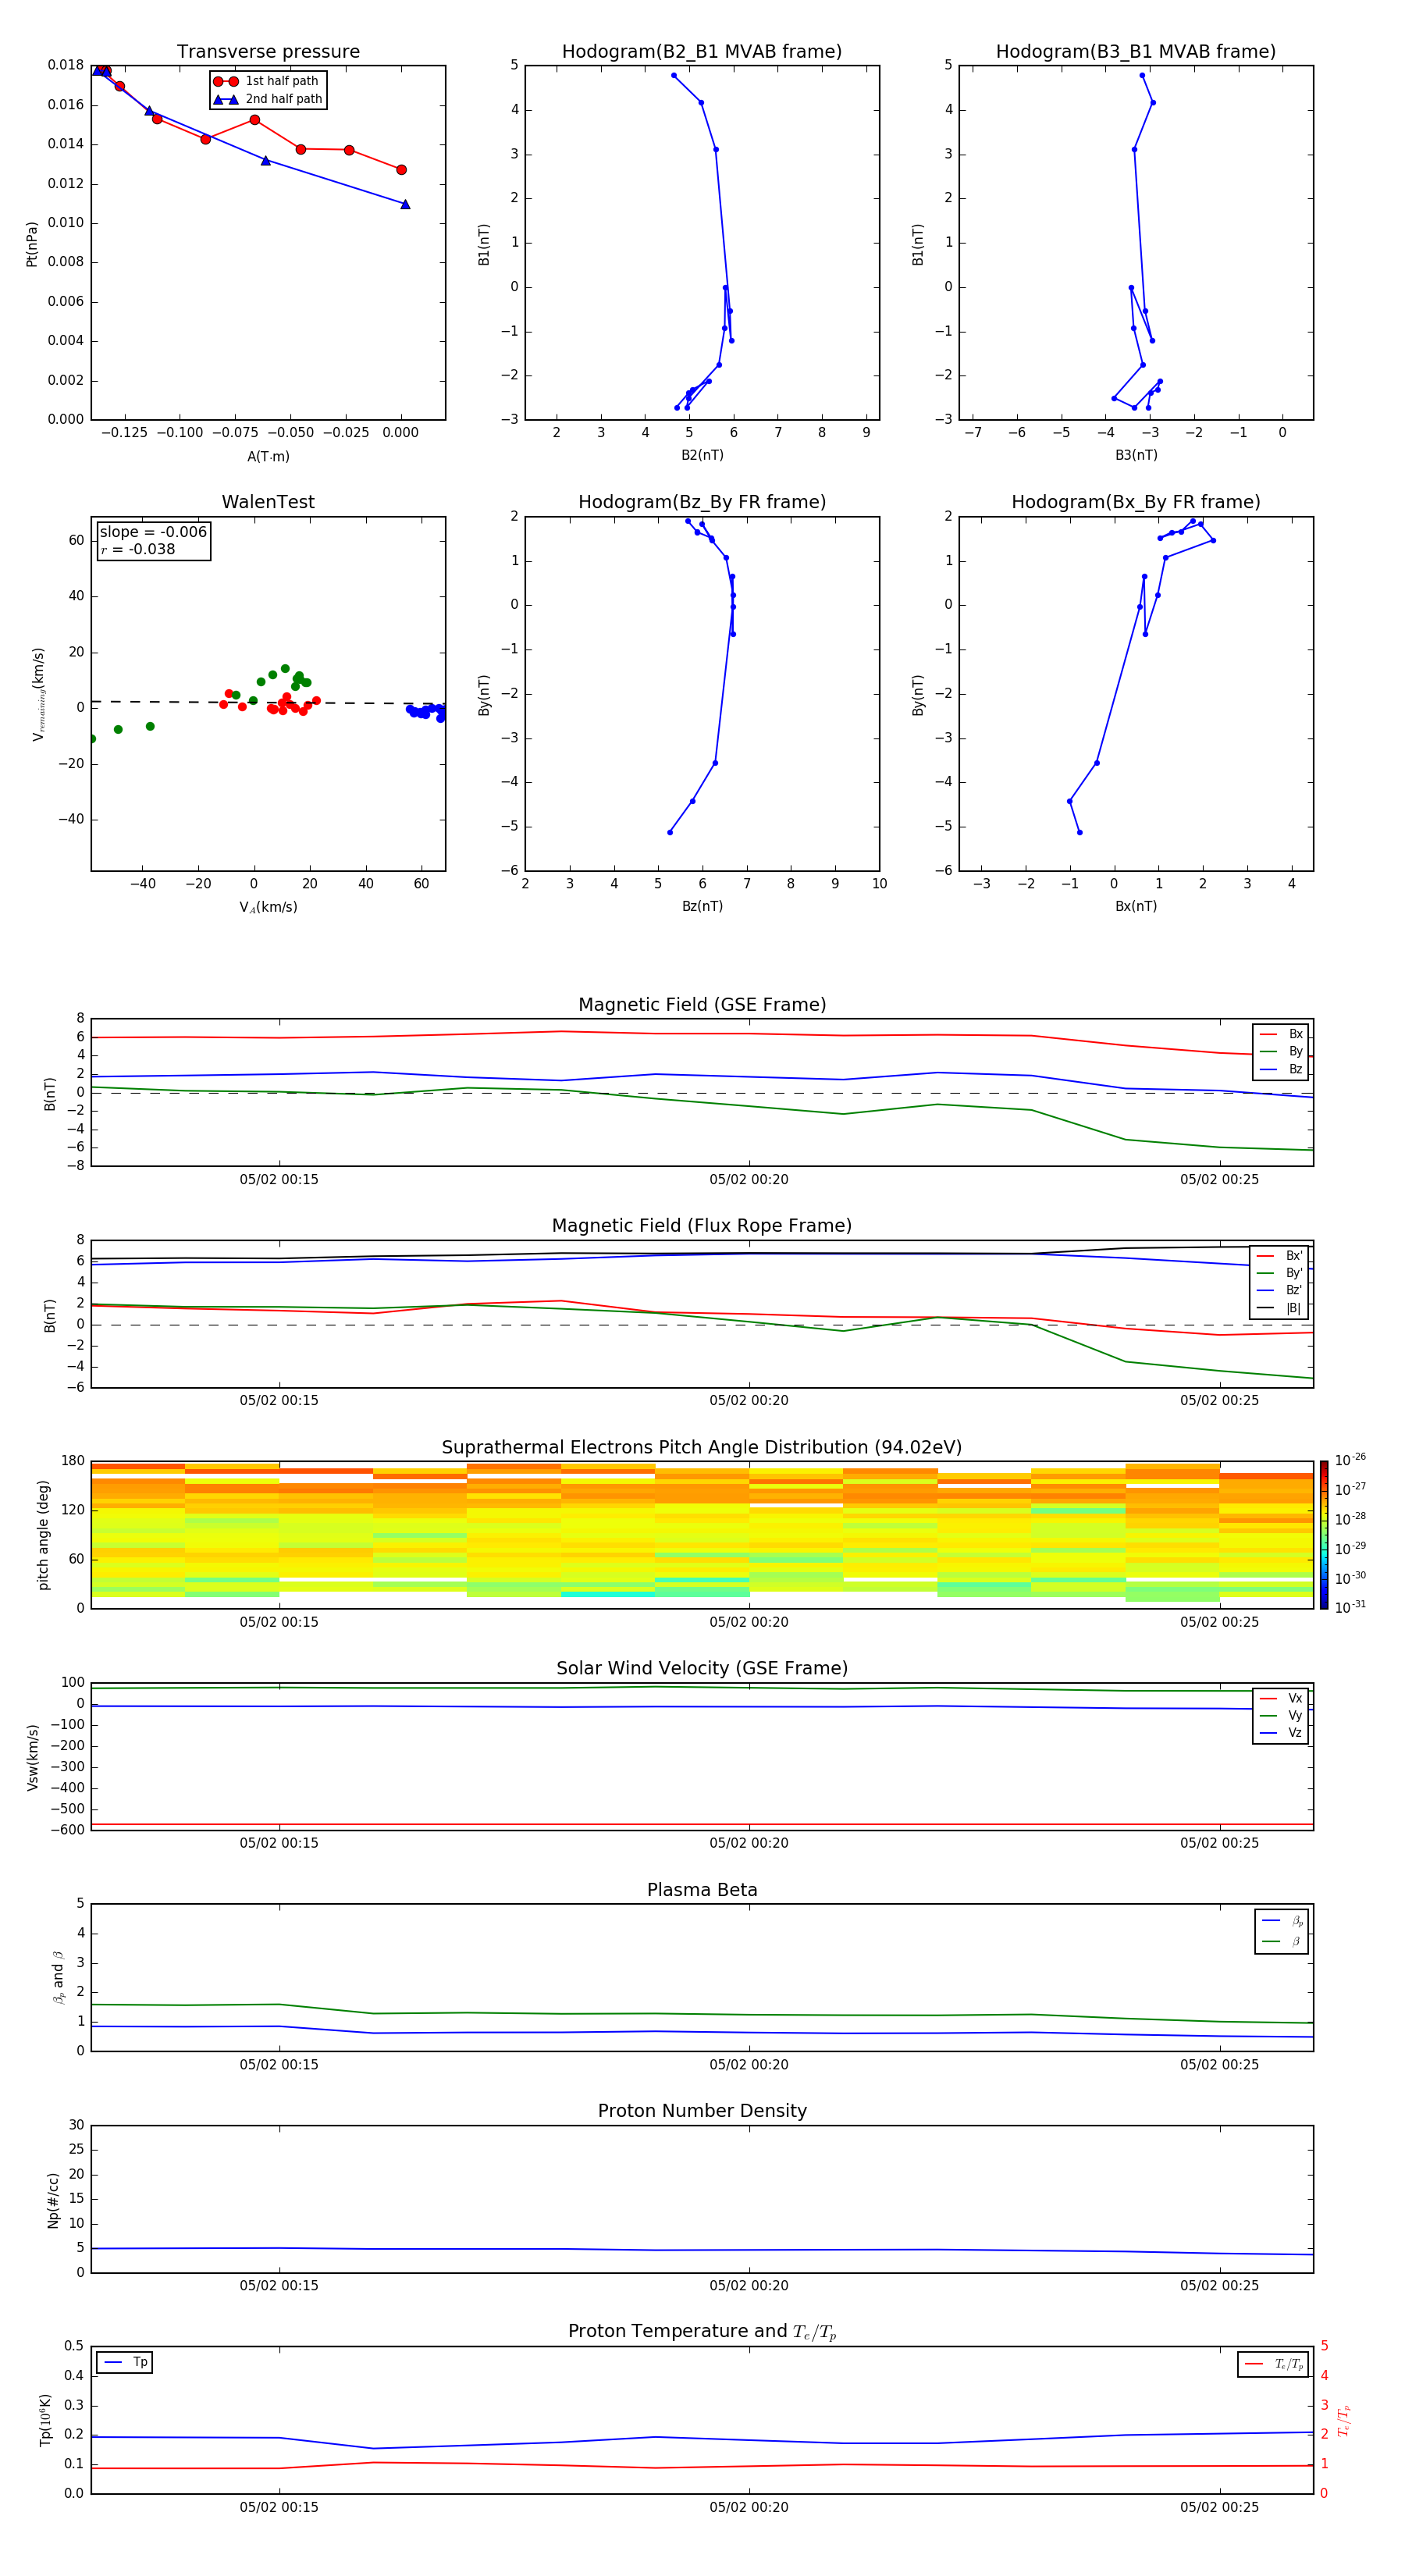This screenshot has height=2576, width=1405.
Task: Click the Vz legend entry
Action: pos(1281,1733)
